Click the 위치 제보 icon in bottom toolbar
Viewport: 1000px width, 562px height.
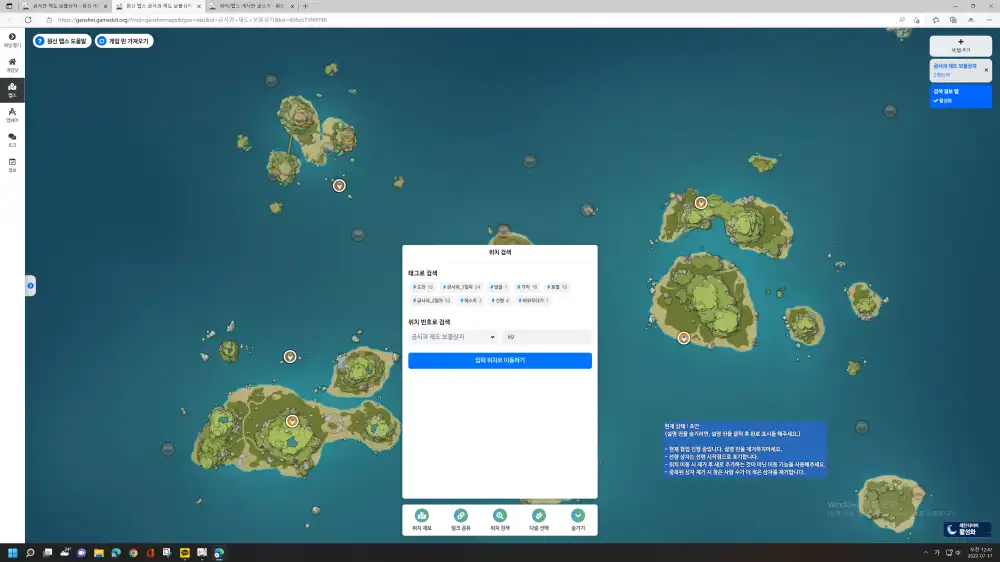point(422,516)
